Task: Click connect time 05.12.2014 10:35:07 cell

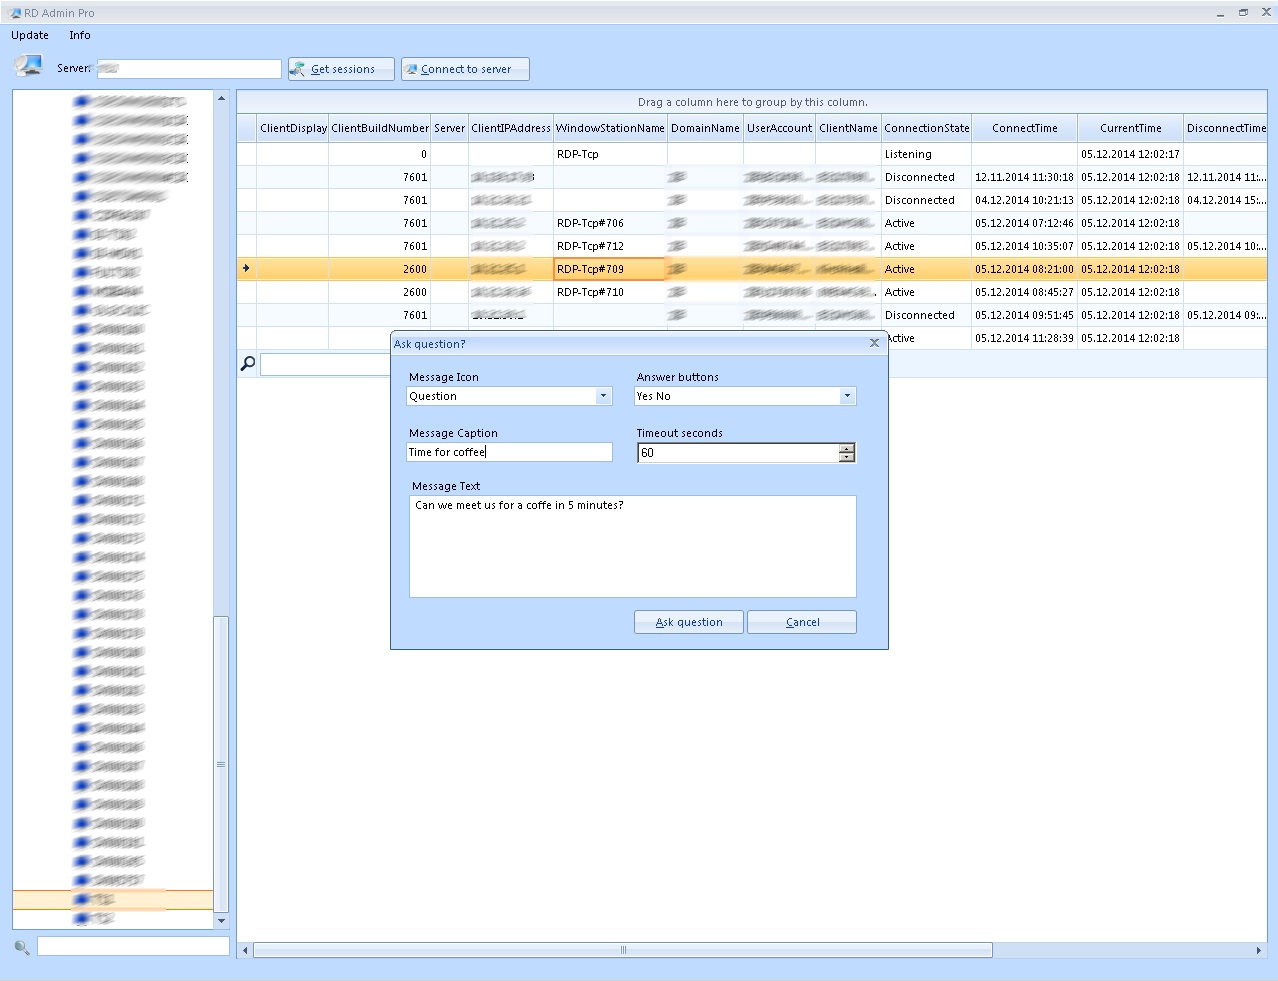Action: (x=1024, y=246)
